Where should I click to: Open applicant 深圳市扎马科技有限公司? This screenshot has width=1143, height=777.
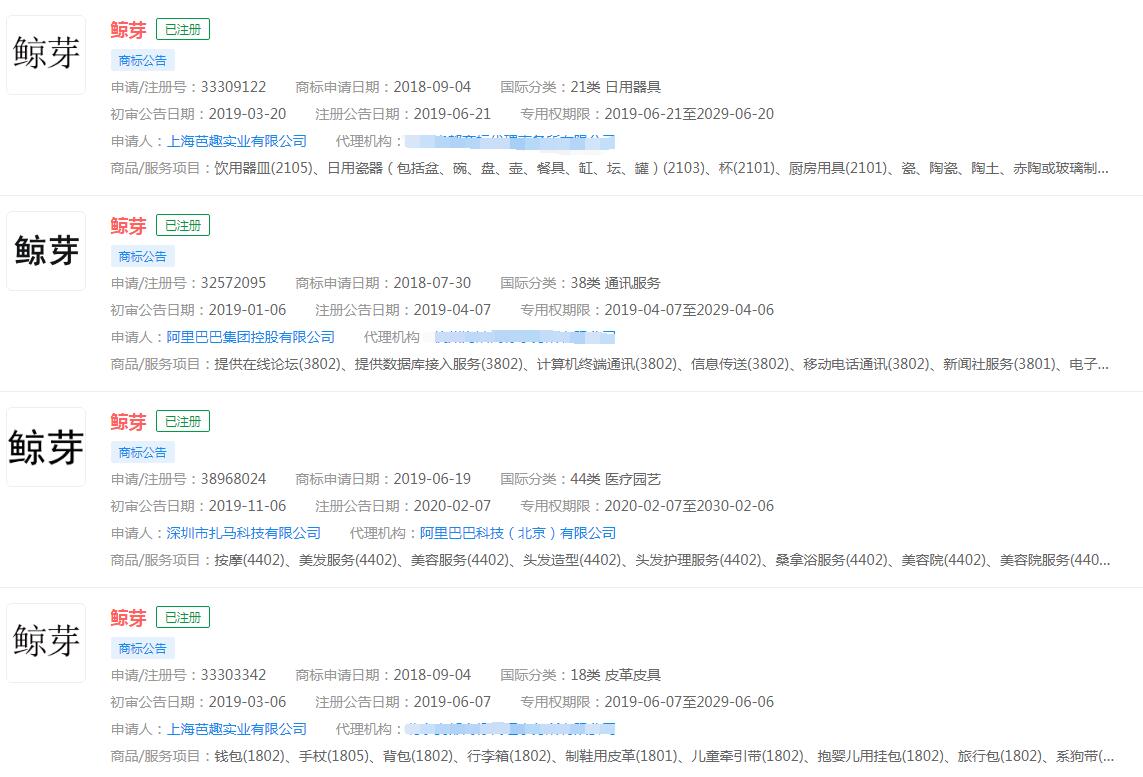pos(244,533)
